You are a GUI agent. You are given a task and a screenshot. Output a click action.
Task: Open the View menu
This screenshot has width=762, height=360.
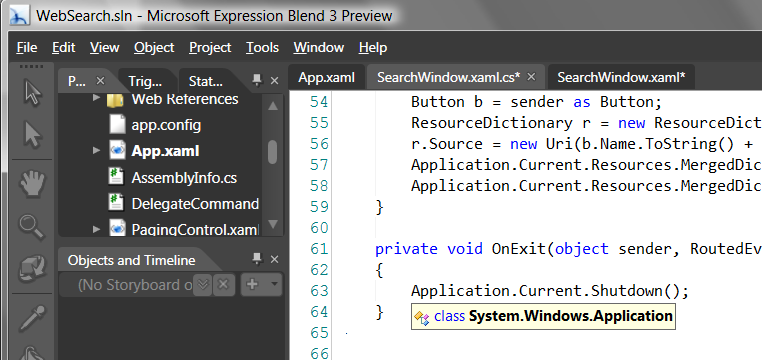[104, 48]
